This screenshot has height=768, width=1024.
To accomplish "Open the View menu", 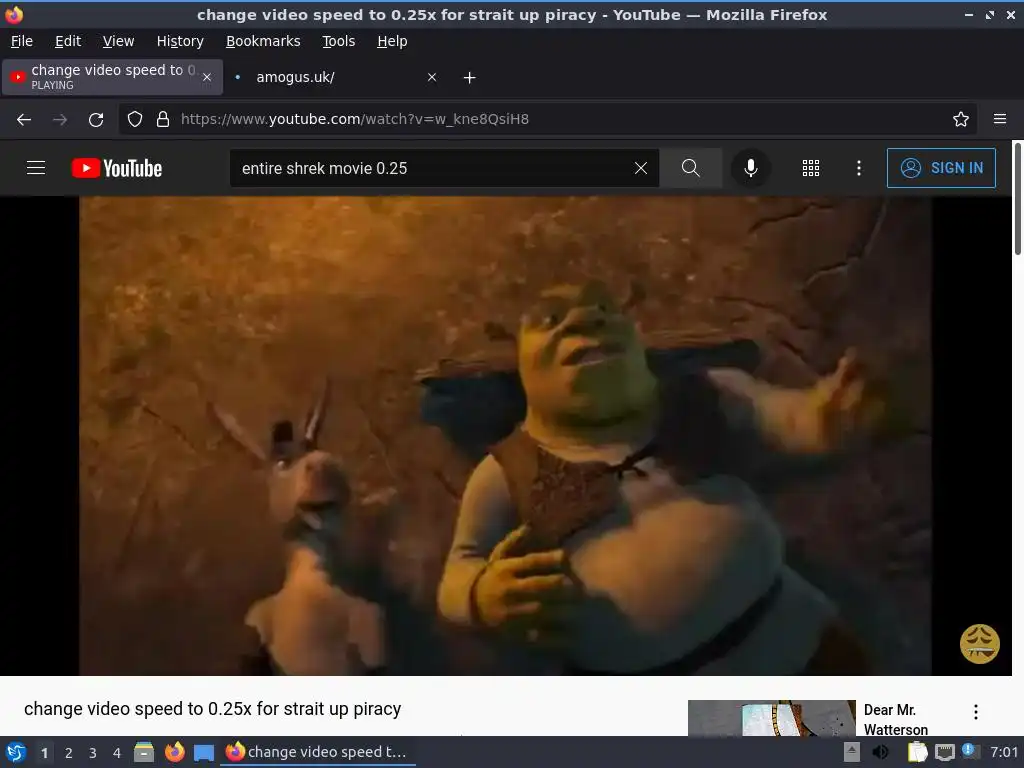I will (118, 41).
